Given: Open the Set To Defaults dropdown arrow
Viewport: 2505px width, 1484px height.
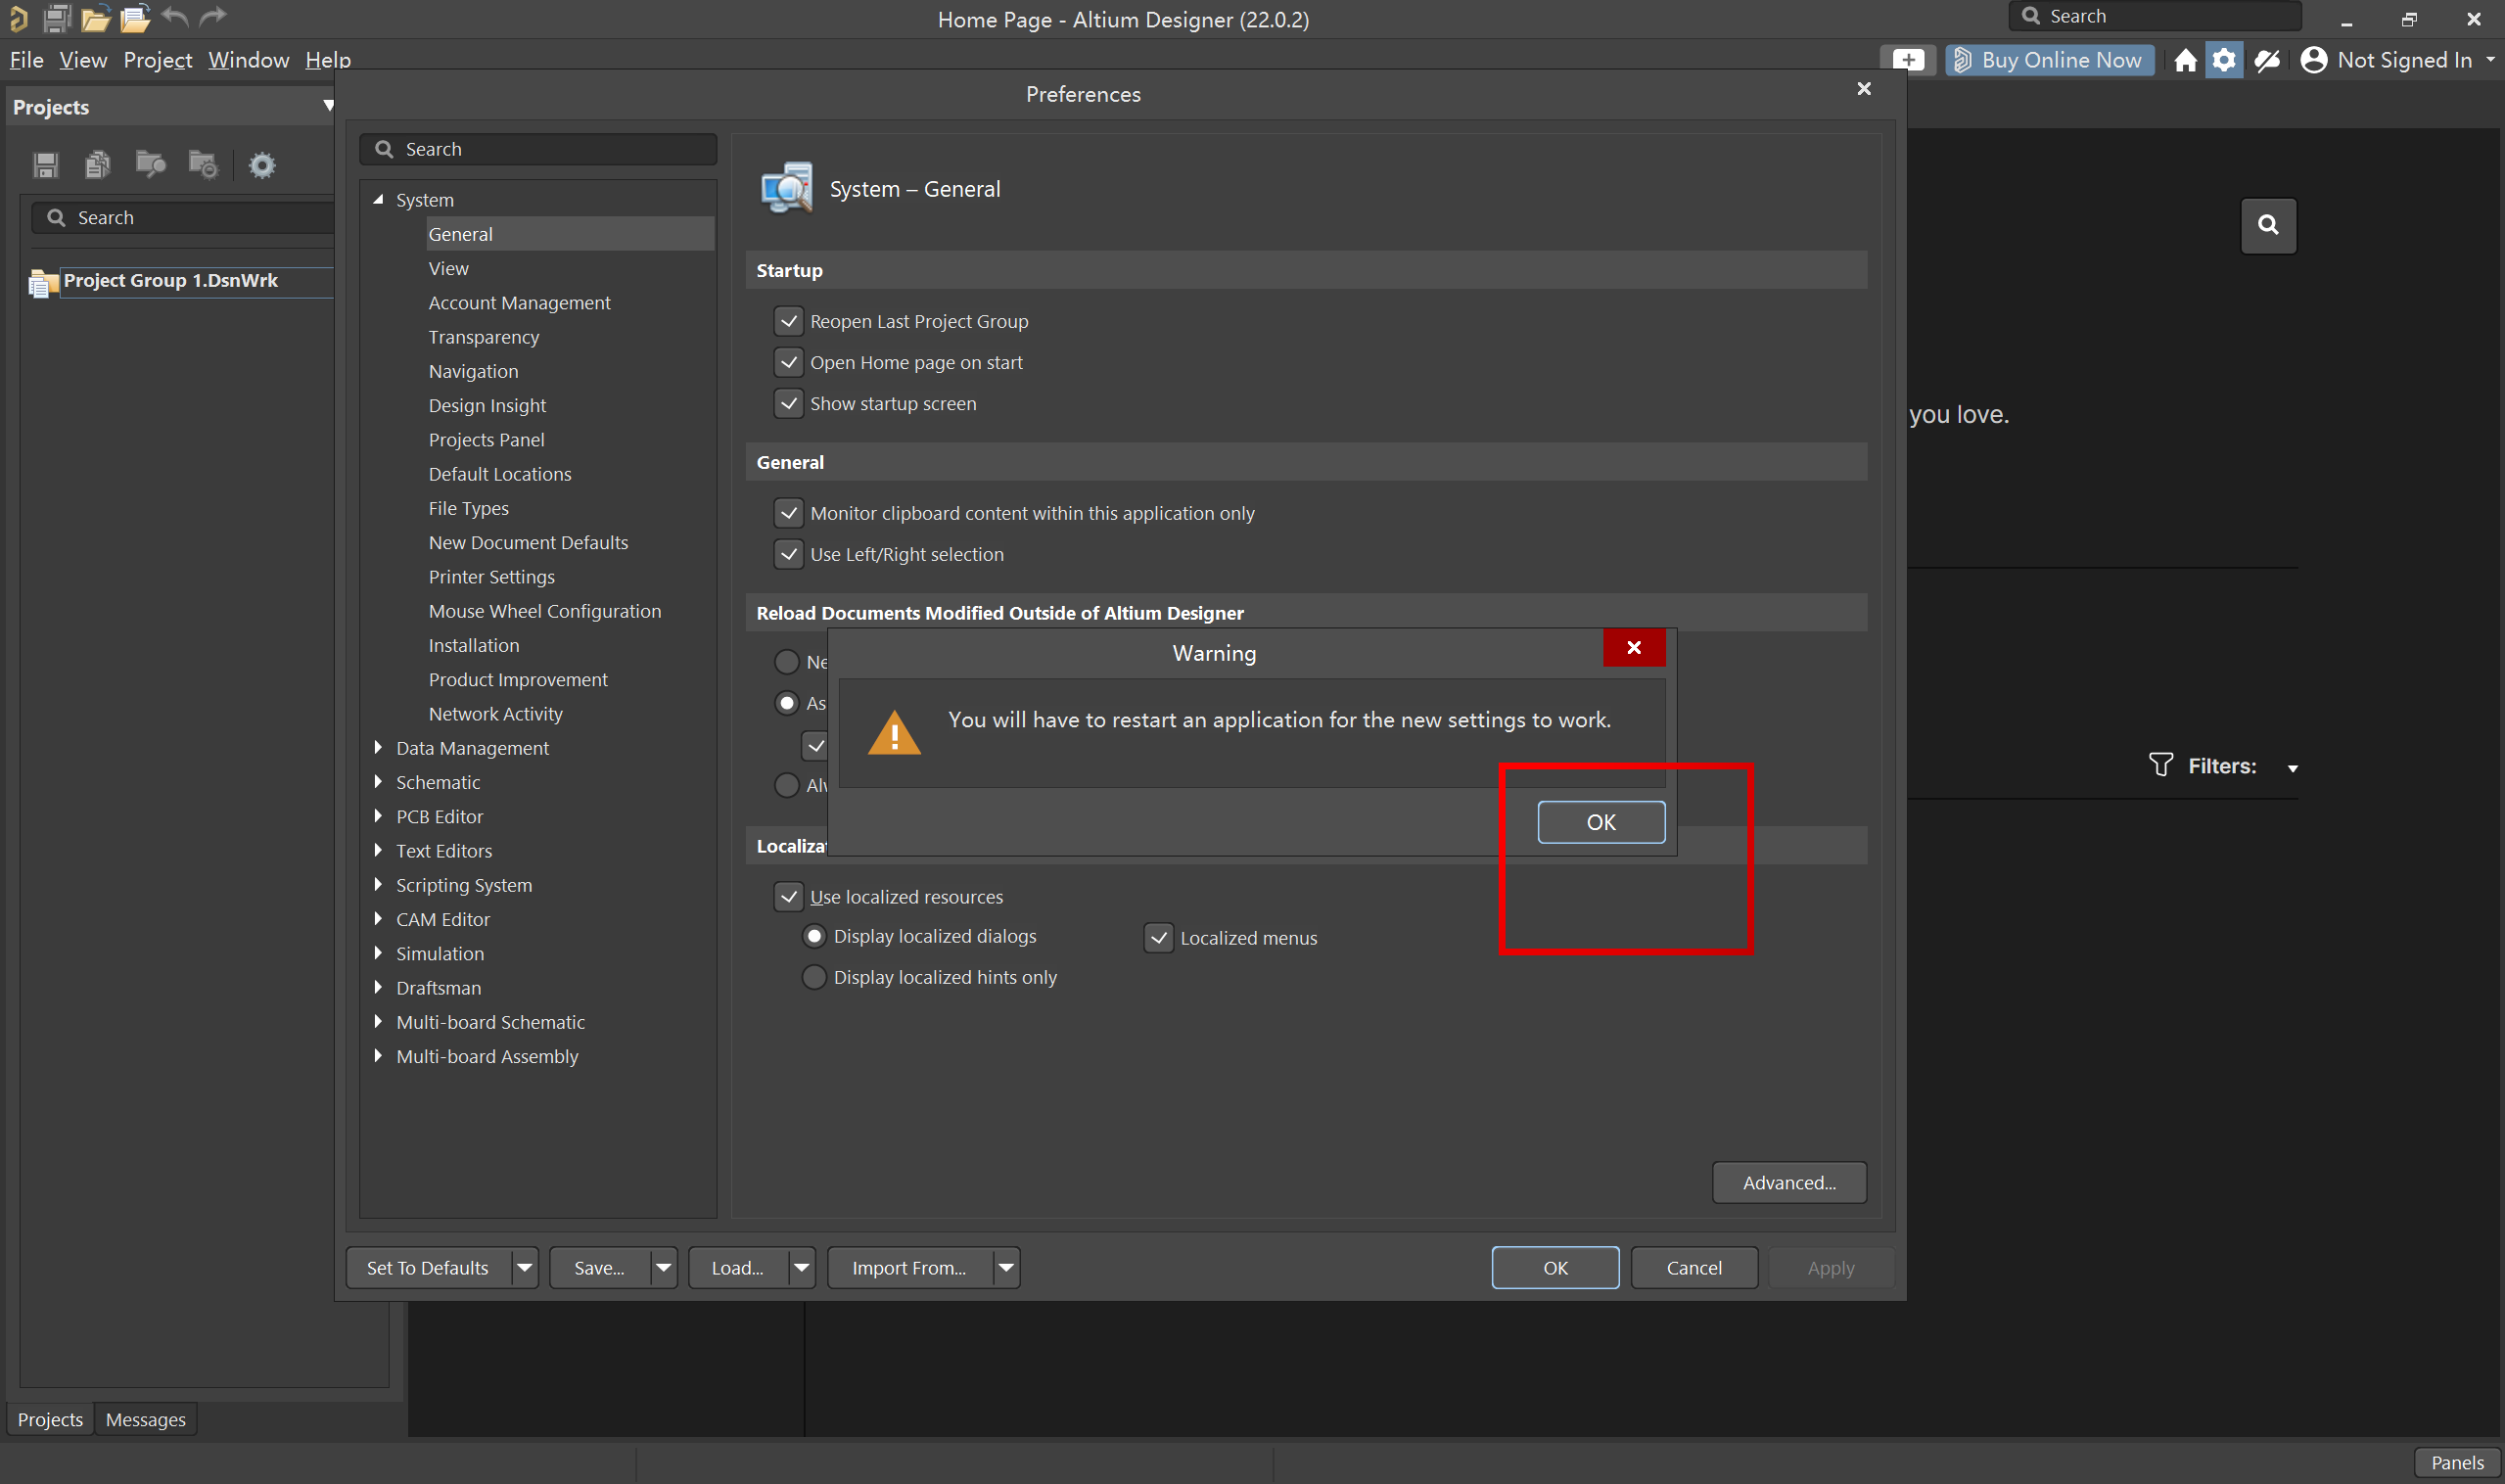Looking at the screenshot, I should pyautogui.click(x=524, y=1267).
